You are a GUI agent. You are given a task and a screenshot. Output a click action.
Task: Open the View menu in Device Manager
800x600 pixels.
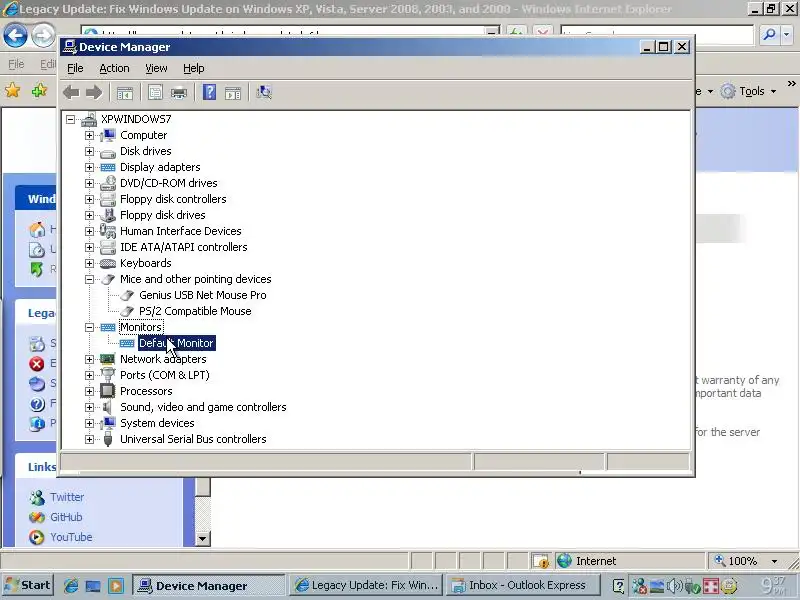click(x=156, y=68)
